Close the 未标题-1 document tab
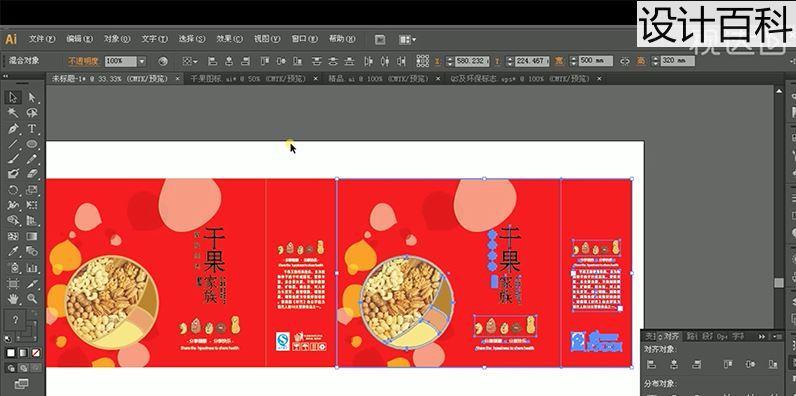Image resolution: width=796 pixels, height=396 pixels. (x=178, y=79)
